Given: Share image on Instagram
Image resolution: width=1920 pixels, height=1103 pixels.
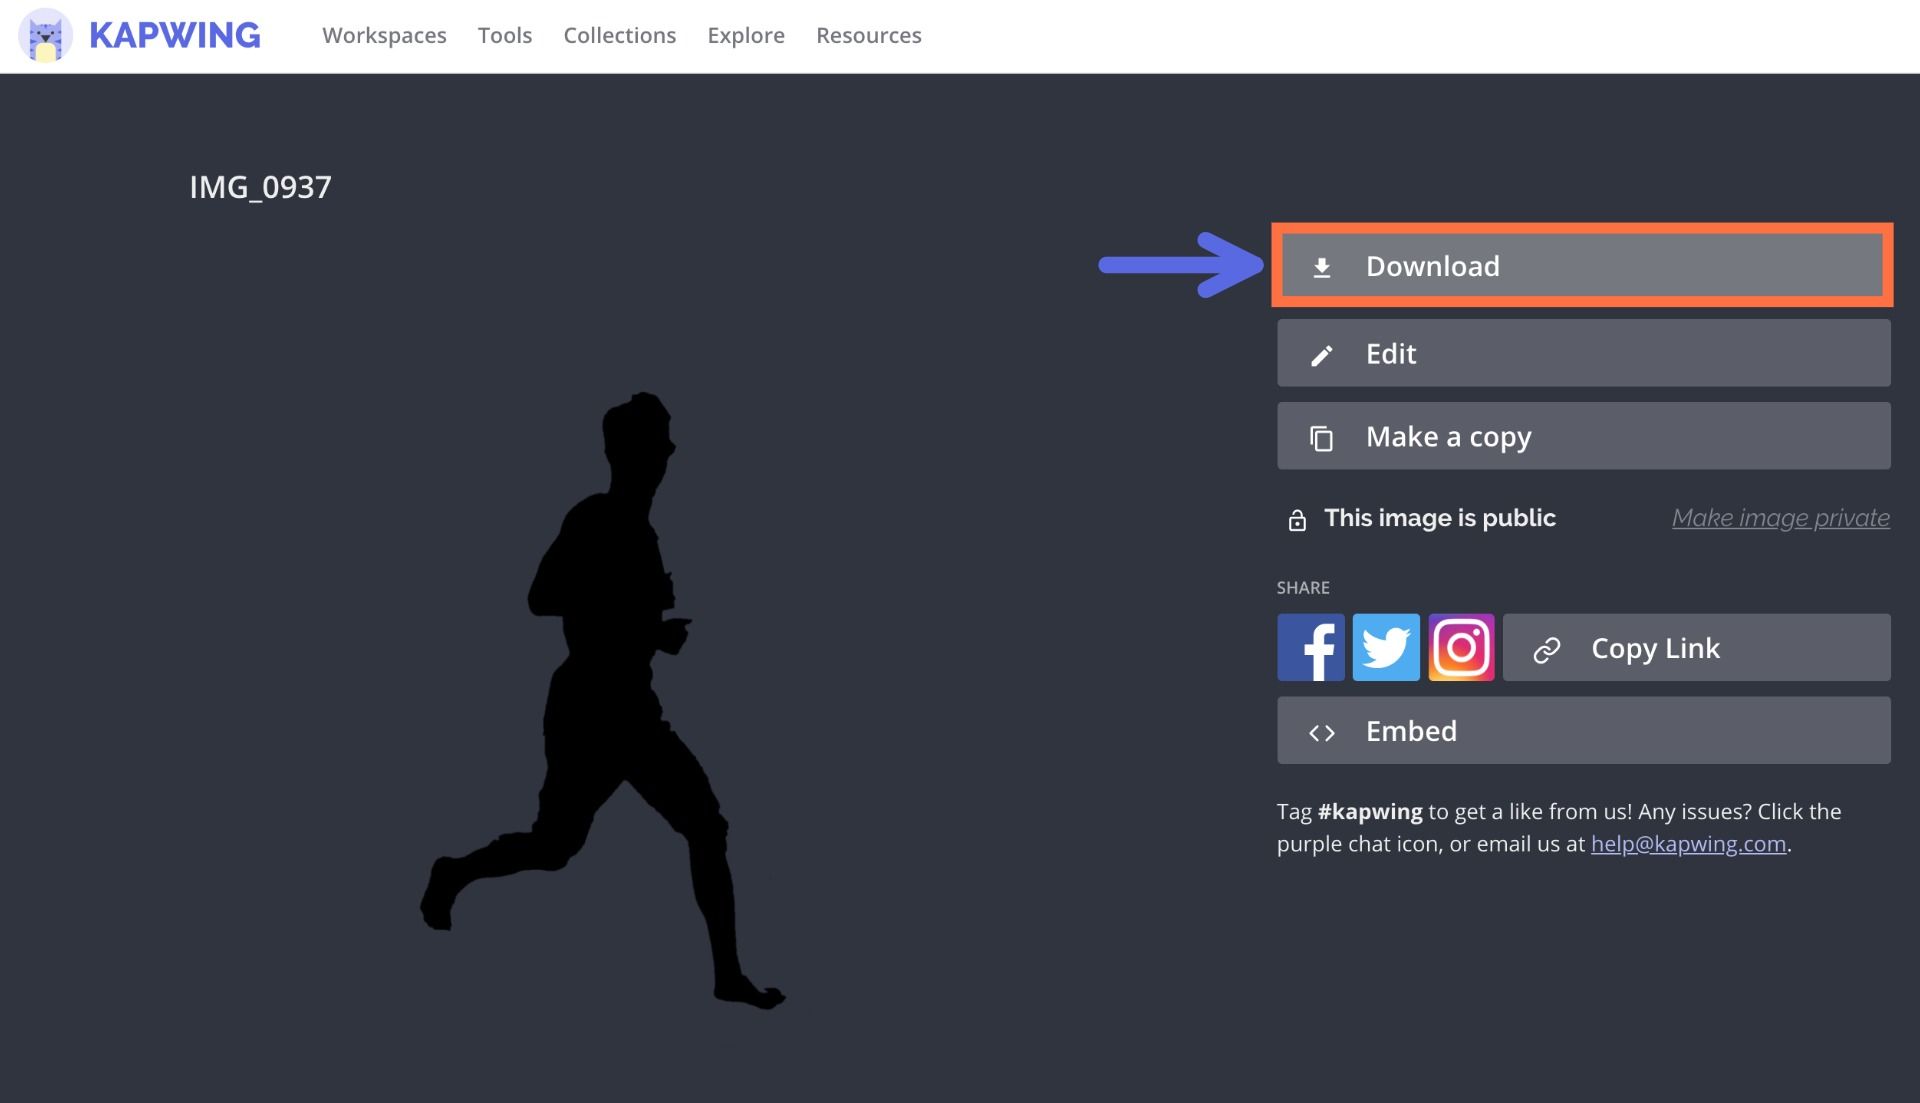Looking at the screenshot, I should pyautogui.click(x=1461, y=647).
